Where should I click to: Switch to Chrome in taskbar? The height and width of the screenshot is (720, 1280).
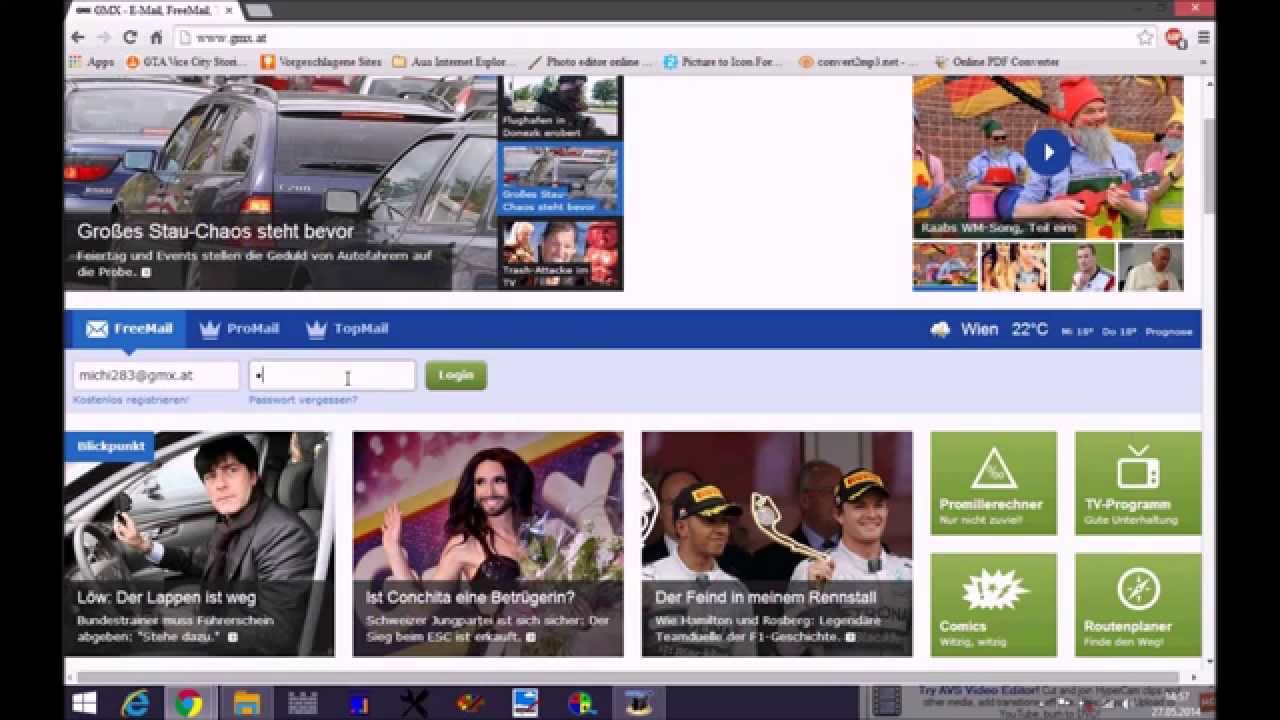(x=189, y=703)
